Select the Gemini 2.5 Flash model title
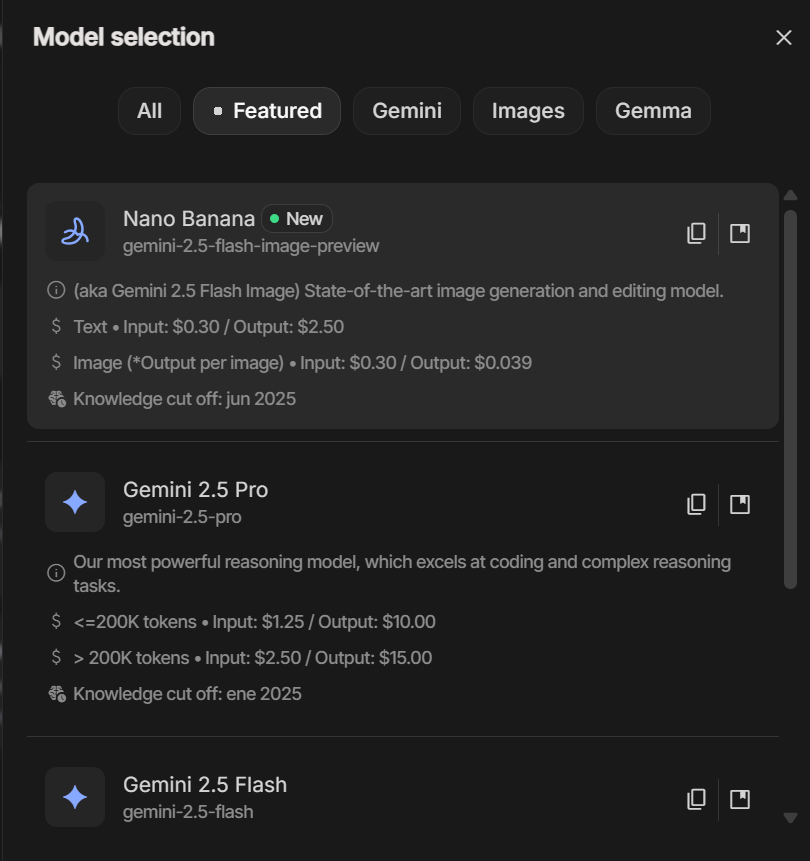 pyautogui.click(x=205, y=785)
